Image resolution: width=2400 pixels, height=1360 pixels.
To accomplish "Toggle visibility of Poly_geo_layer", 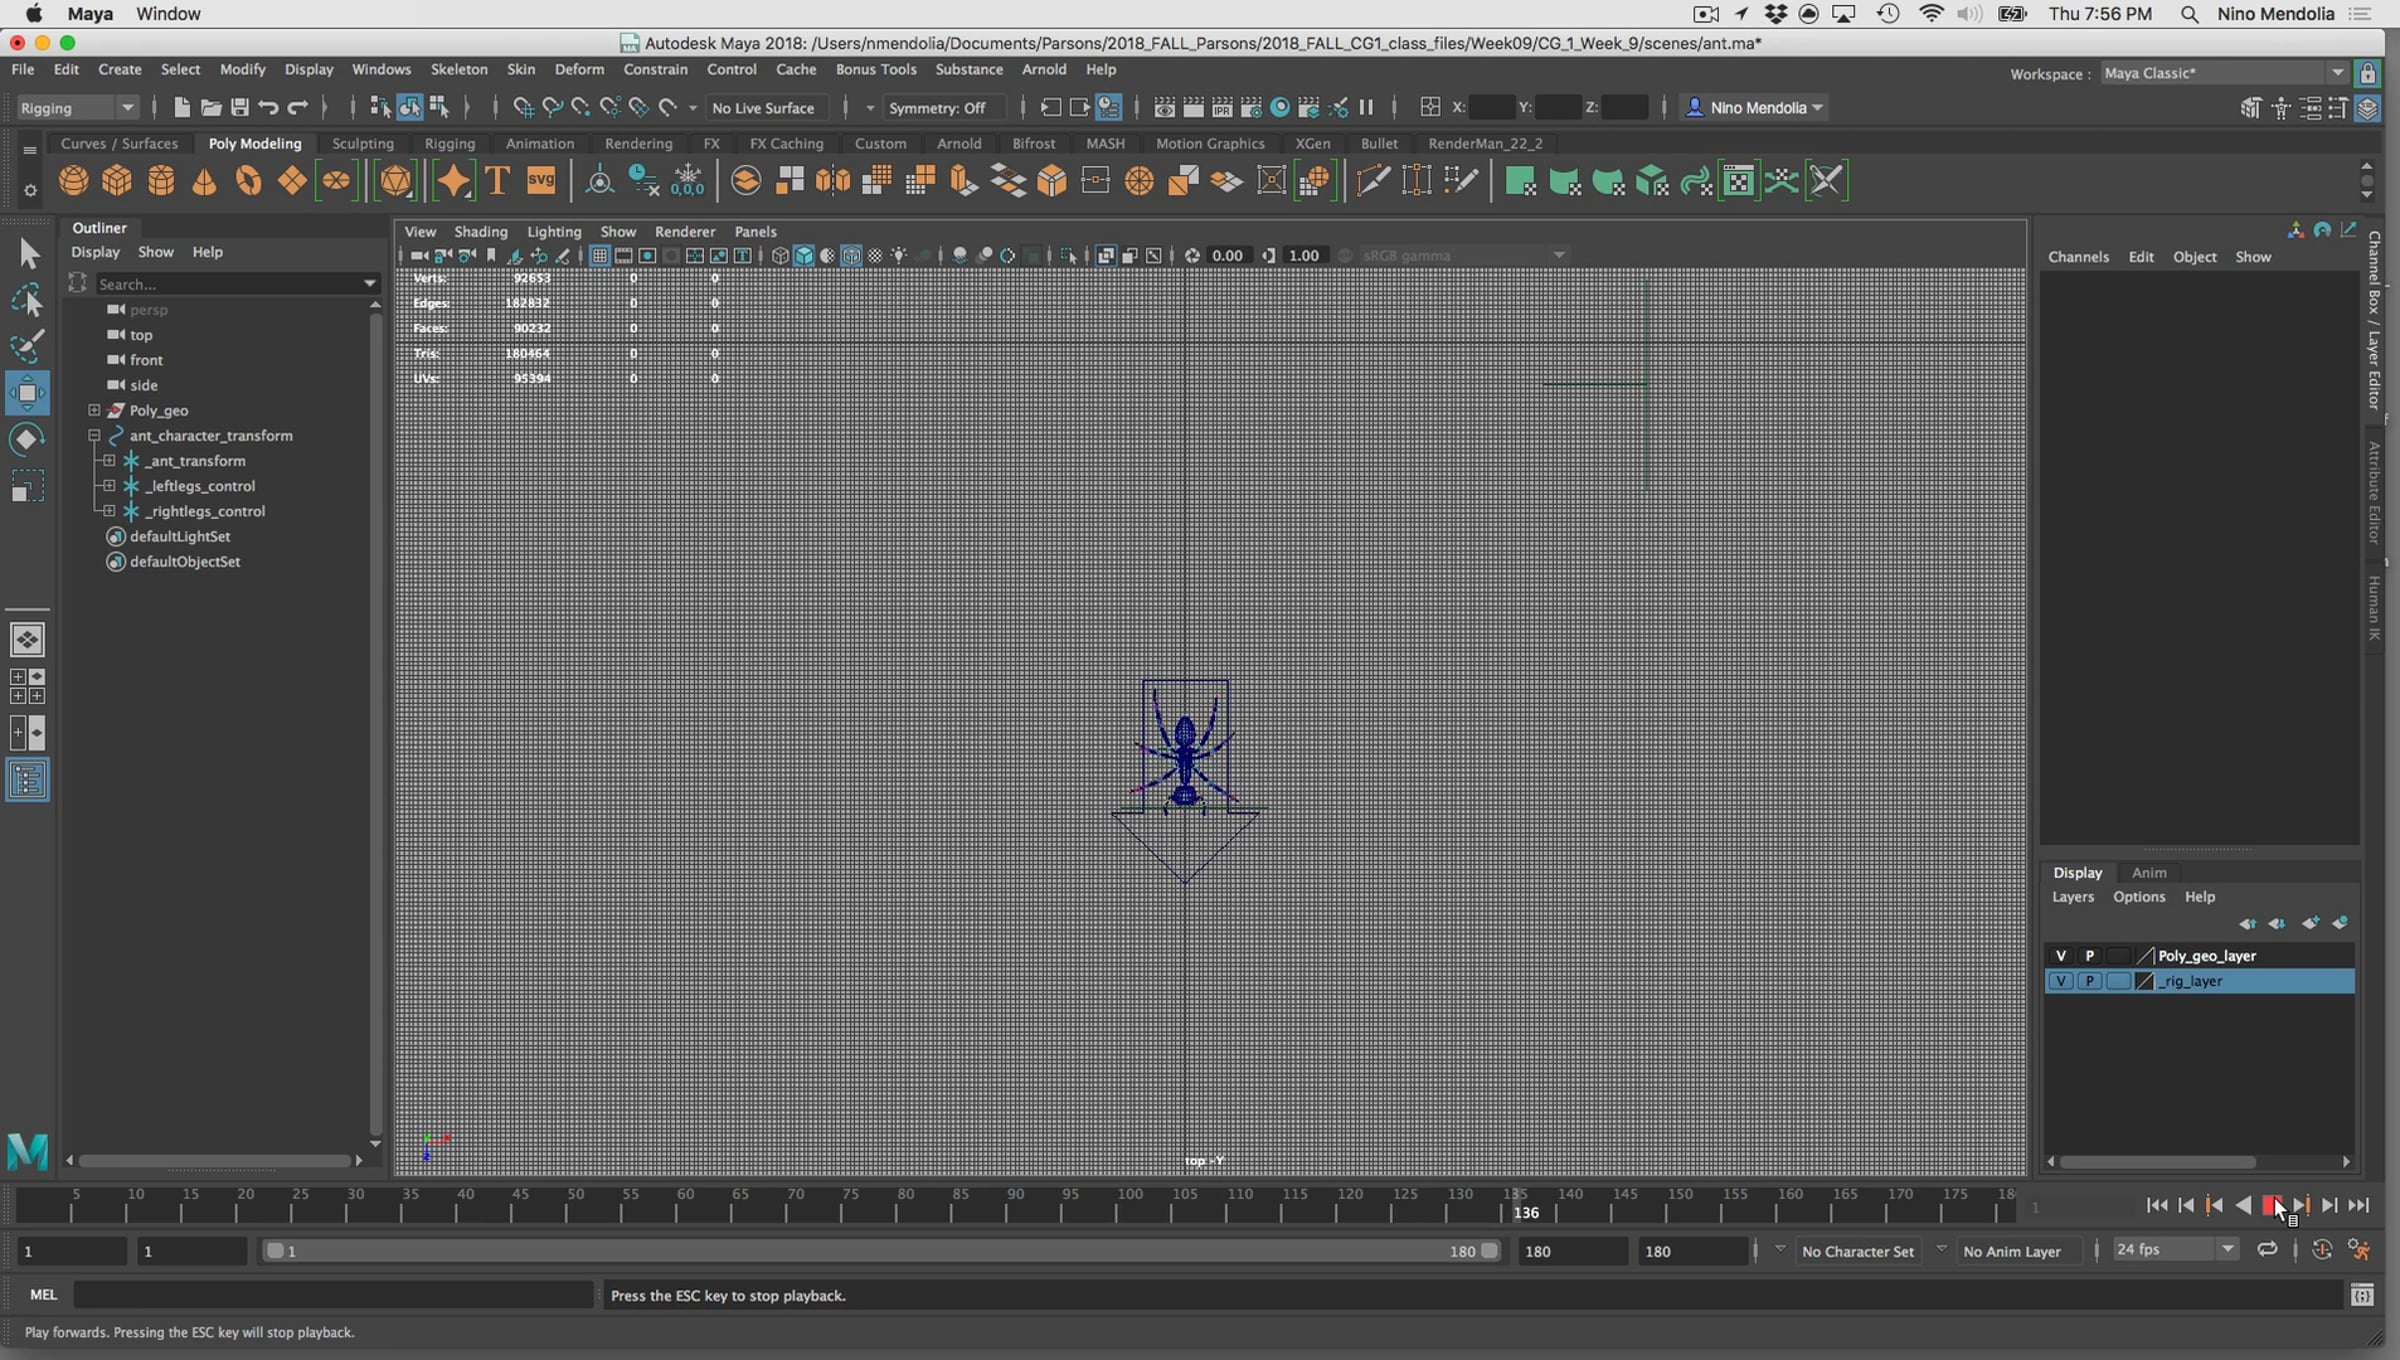I will click(x=2060, y=955).
